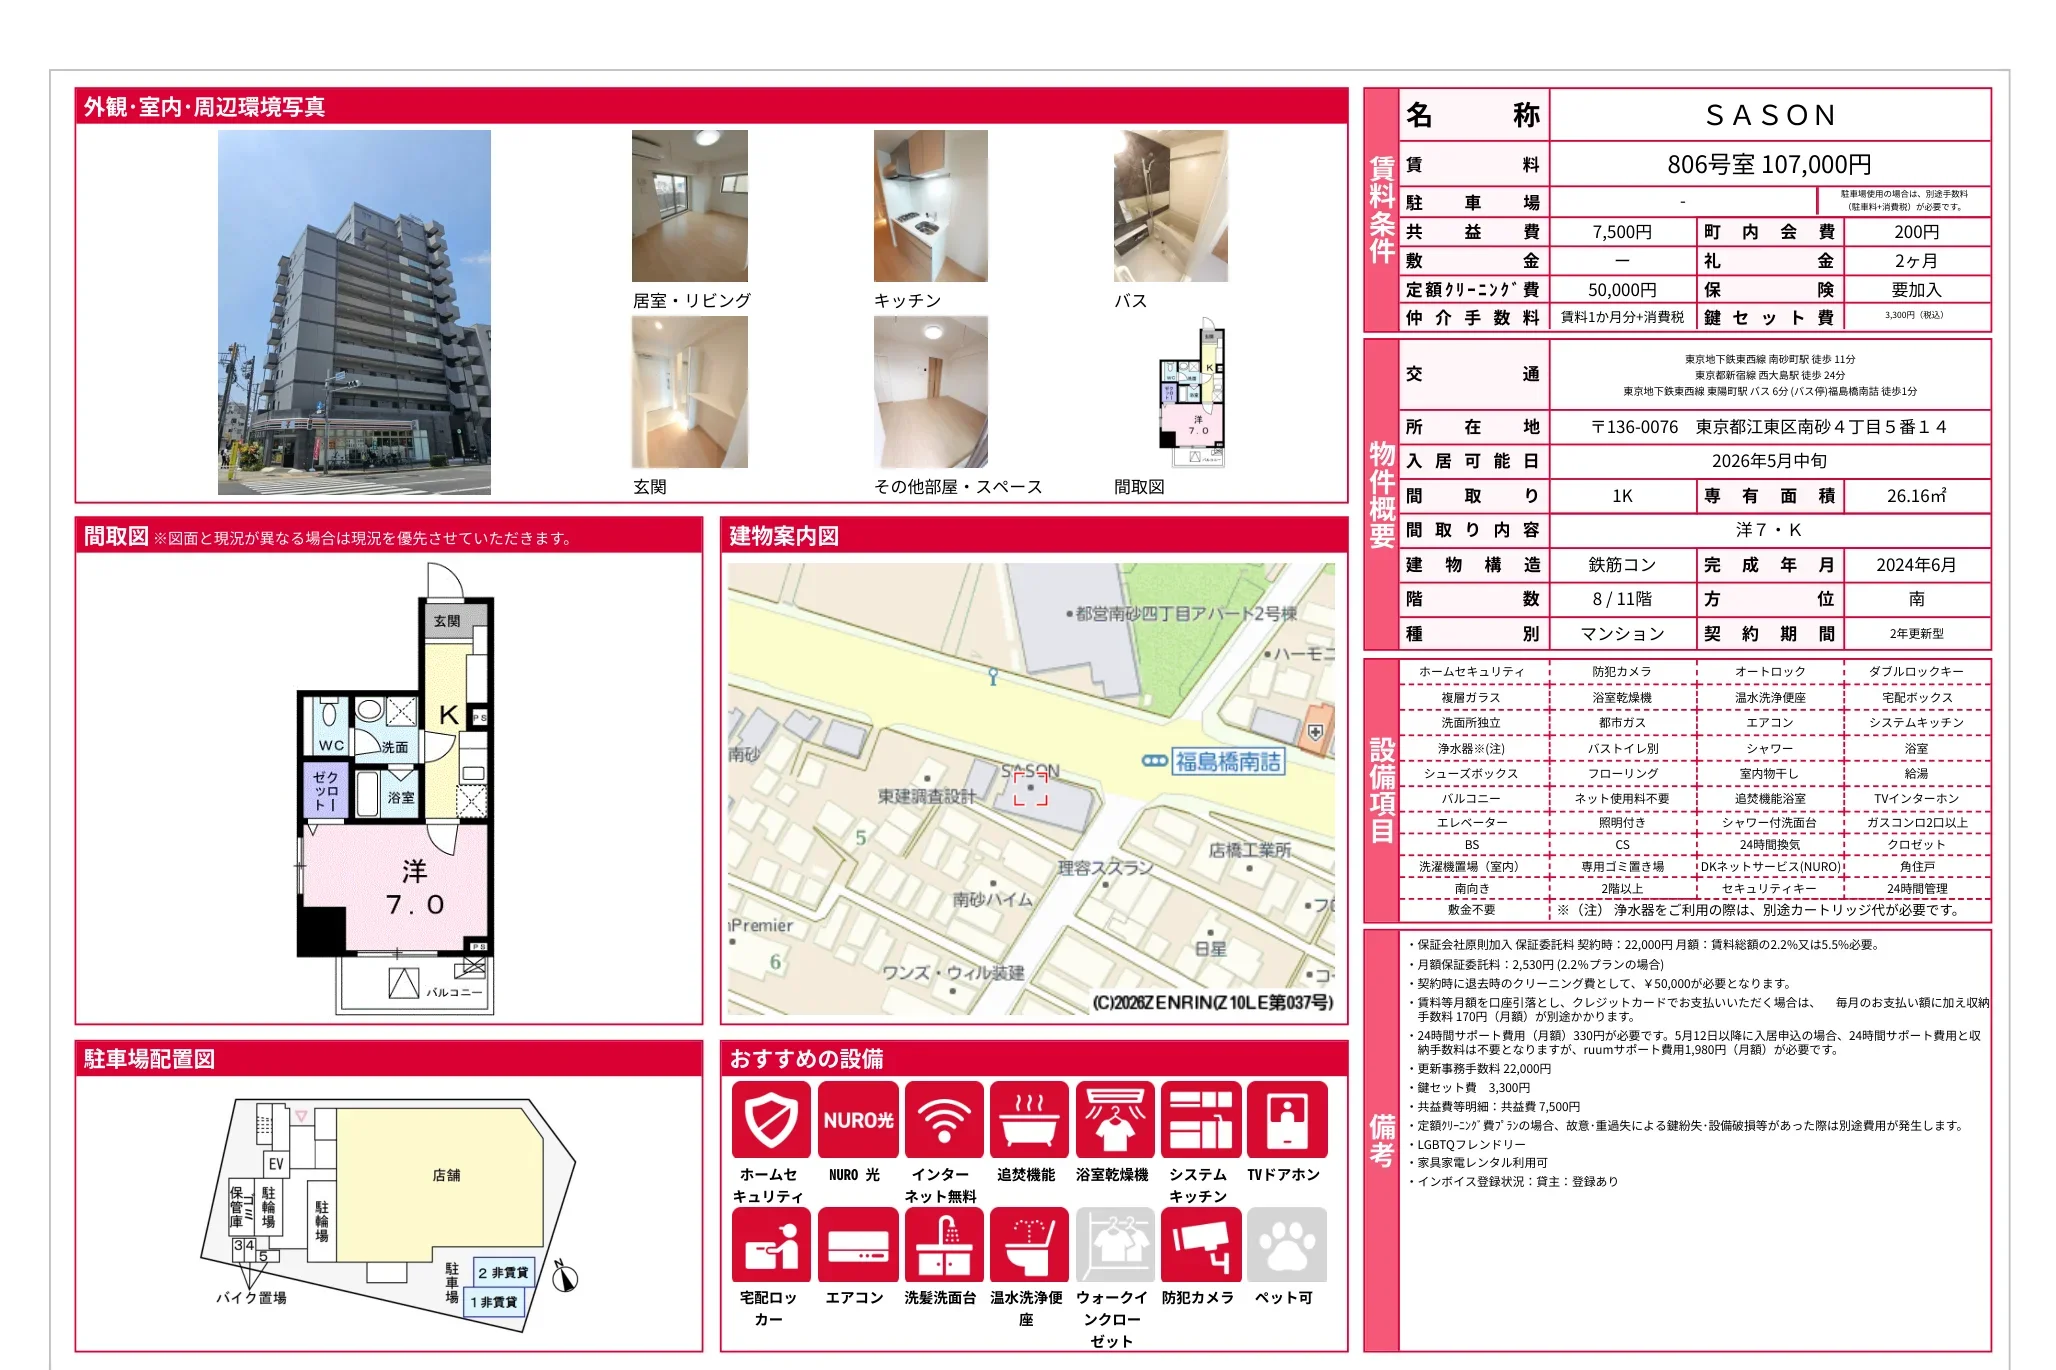The image size is (2056, 1370).
Task: Click the エアコン air conditioner icon
Action: coord(857,1245)
